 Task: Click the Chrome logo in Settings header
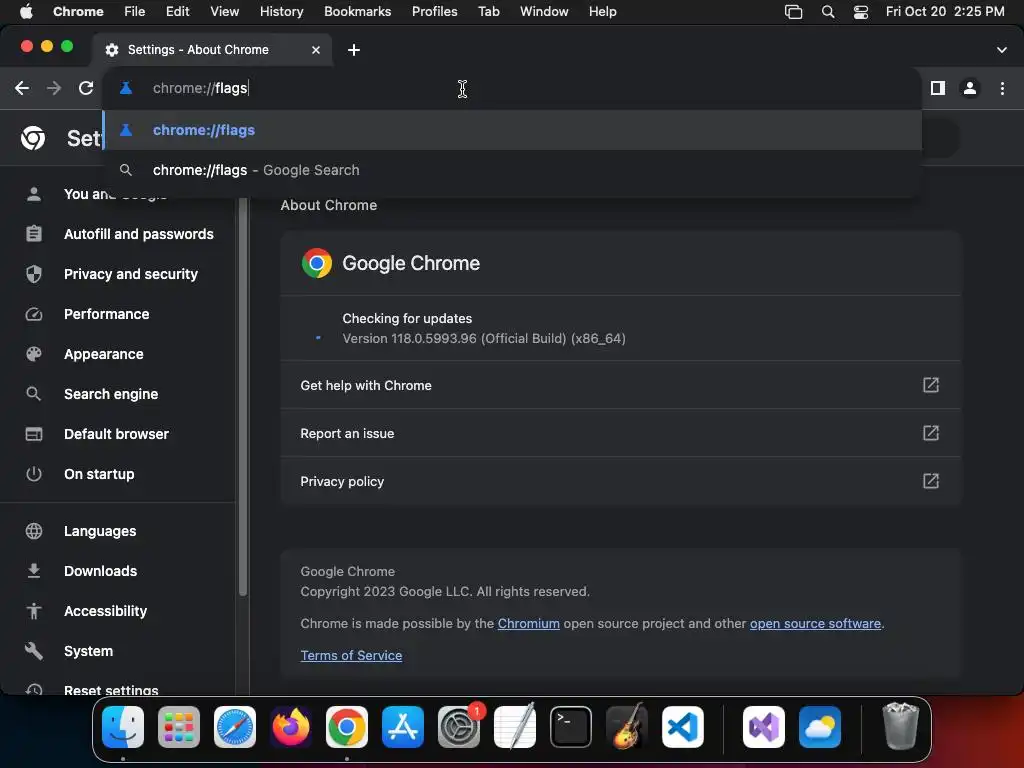(33, 138)
